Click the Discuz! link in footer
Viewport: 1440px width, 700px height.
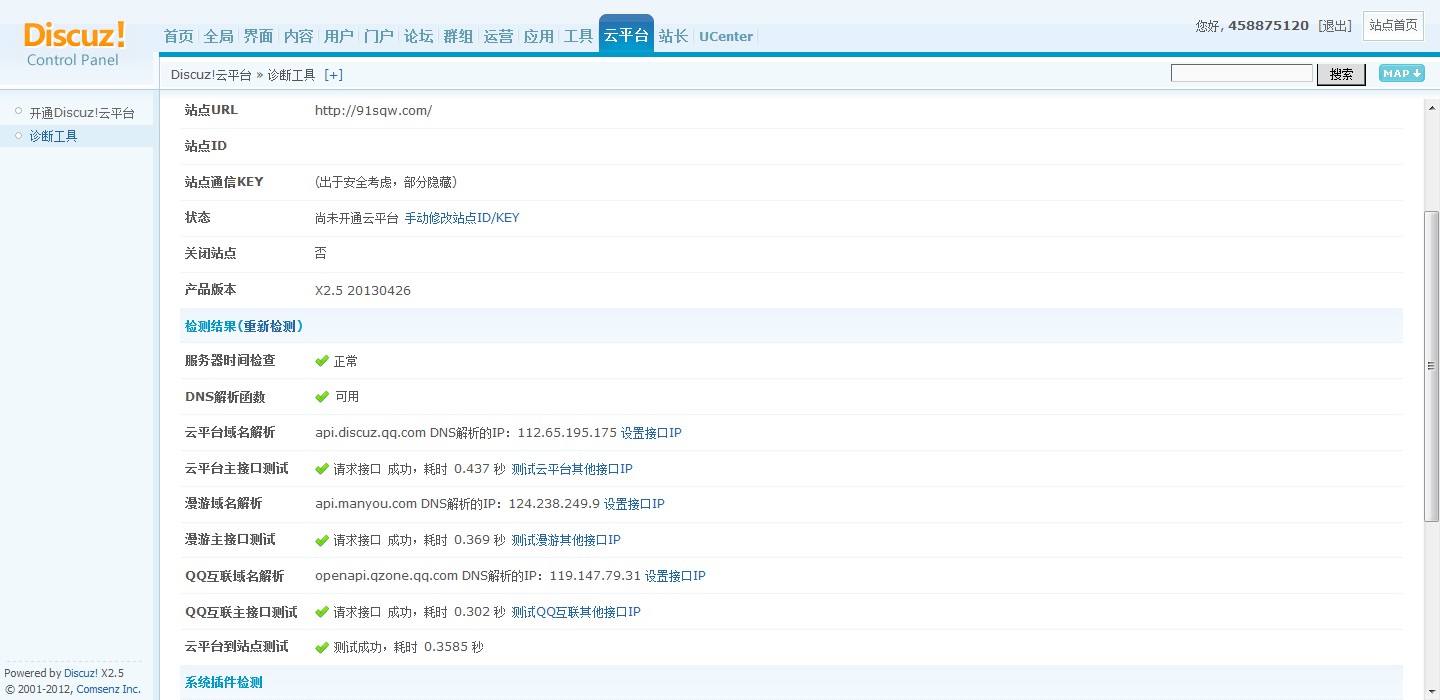(x=81, y=673)
